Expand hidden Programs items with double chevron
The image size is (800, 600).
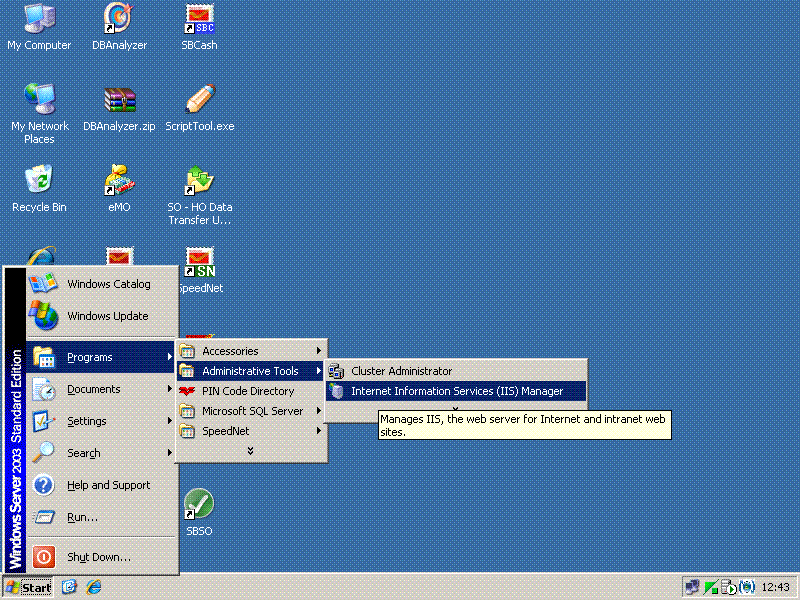point(251,451)
